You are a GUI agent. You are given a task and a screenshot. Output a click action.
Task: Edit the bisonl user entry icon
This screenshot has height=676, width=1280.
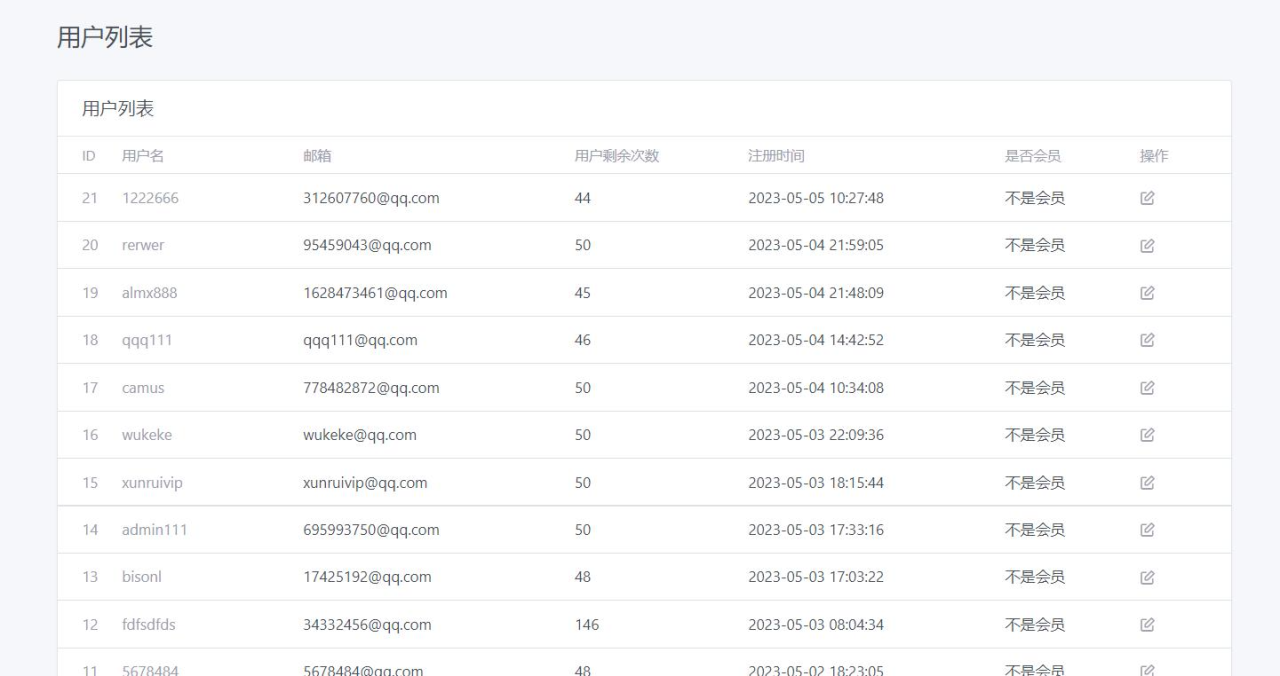(1147, 577)
